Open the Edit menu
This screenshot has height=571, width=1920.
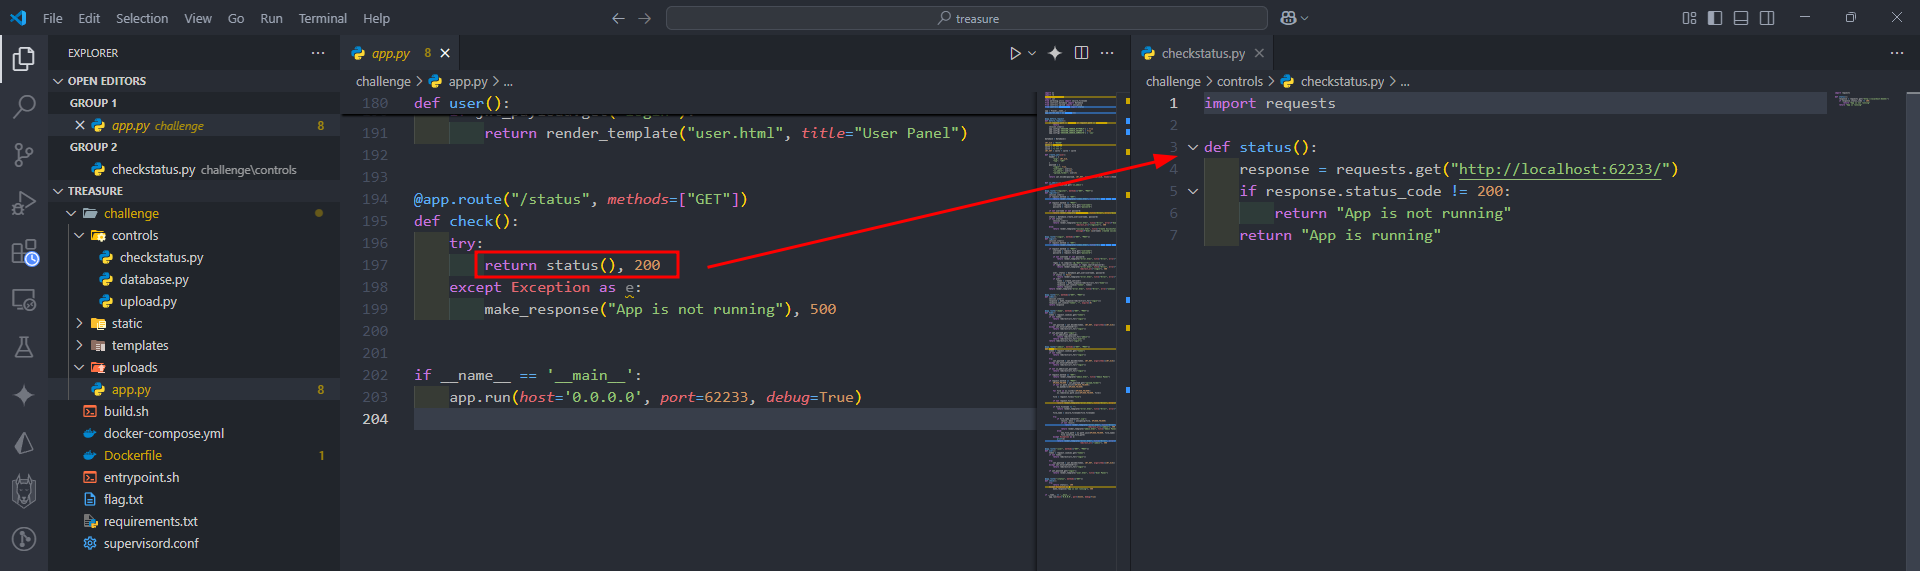[89, 18]
